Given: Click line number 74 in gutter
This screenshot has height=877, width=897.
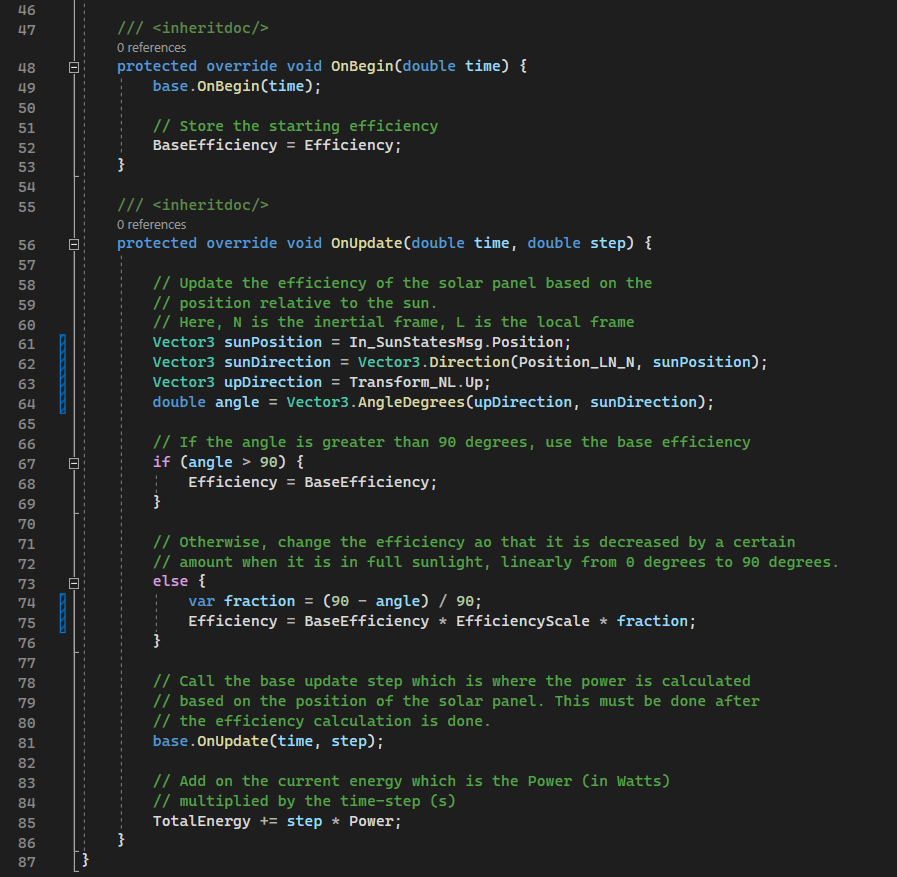Looking at the screenshot, I should [26, 603].
